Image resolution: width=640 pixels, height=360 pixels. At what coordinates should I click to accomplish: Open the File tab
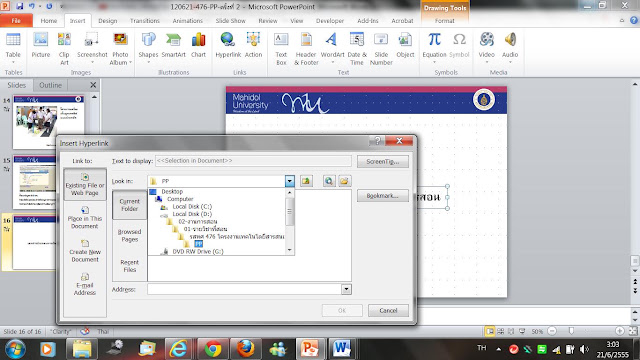click(x=16, y=20)
